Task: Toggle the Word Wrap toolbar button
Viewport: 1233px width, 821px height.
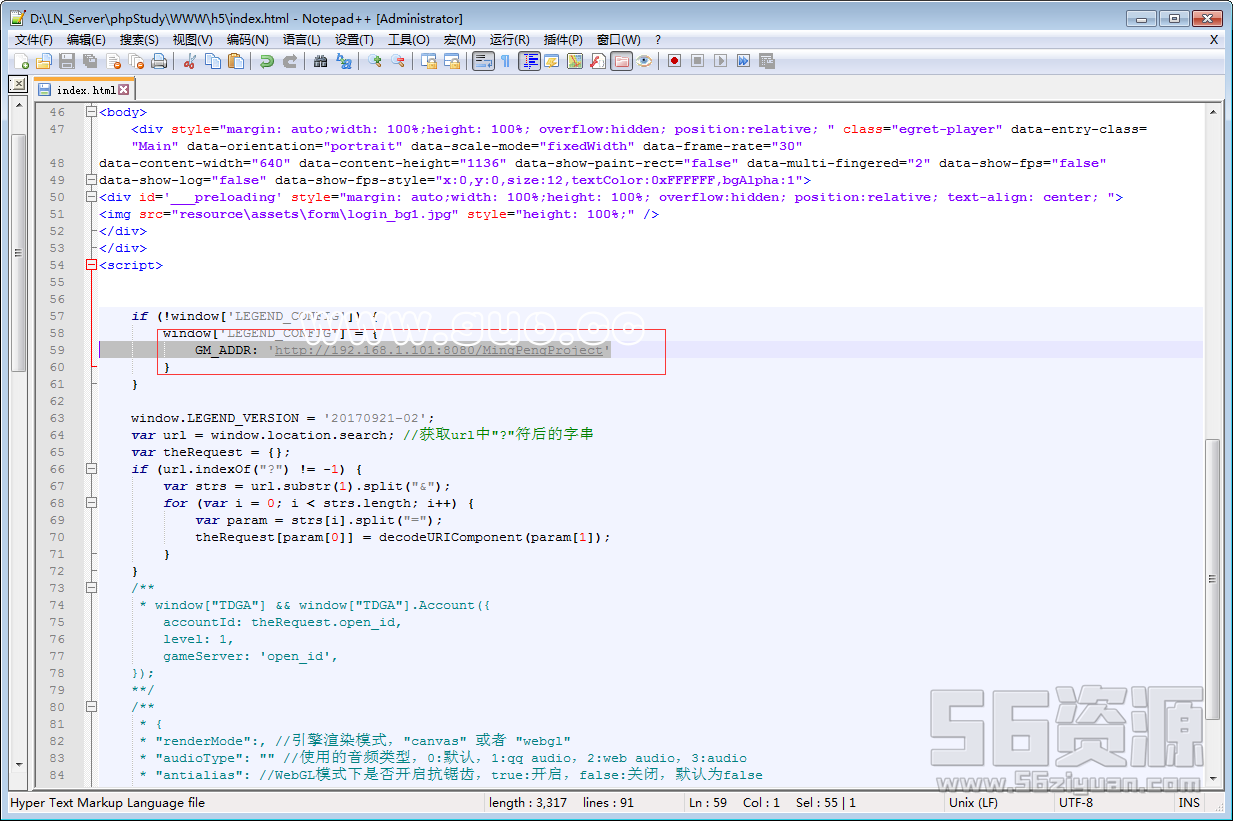Action: tap(483, 61)
